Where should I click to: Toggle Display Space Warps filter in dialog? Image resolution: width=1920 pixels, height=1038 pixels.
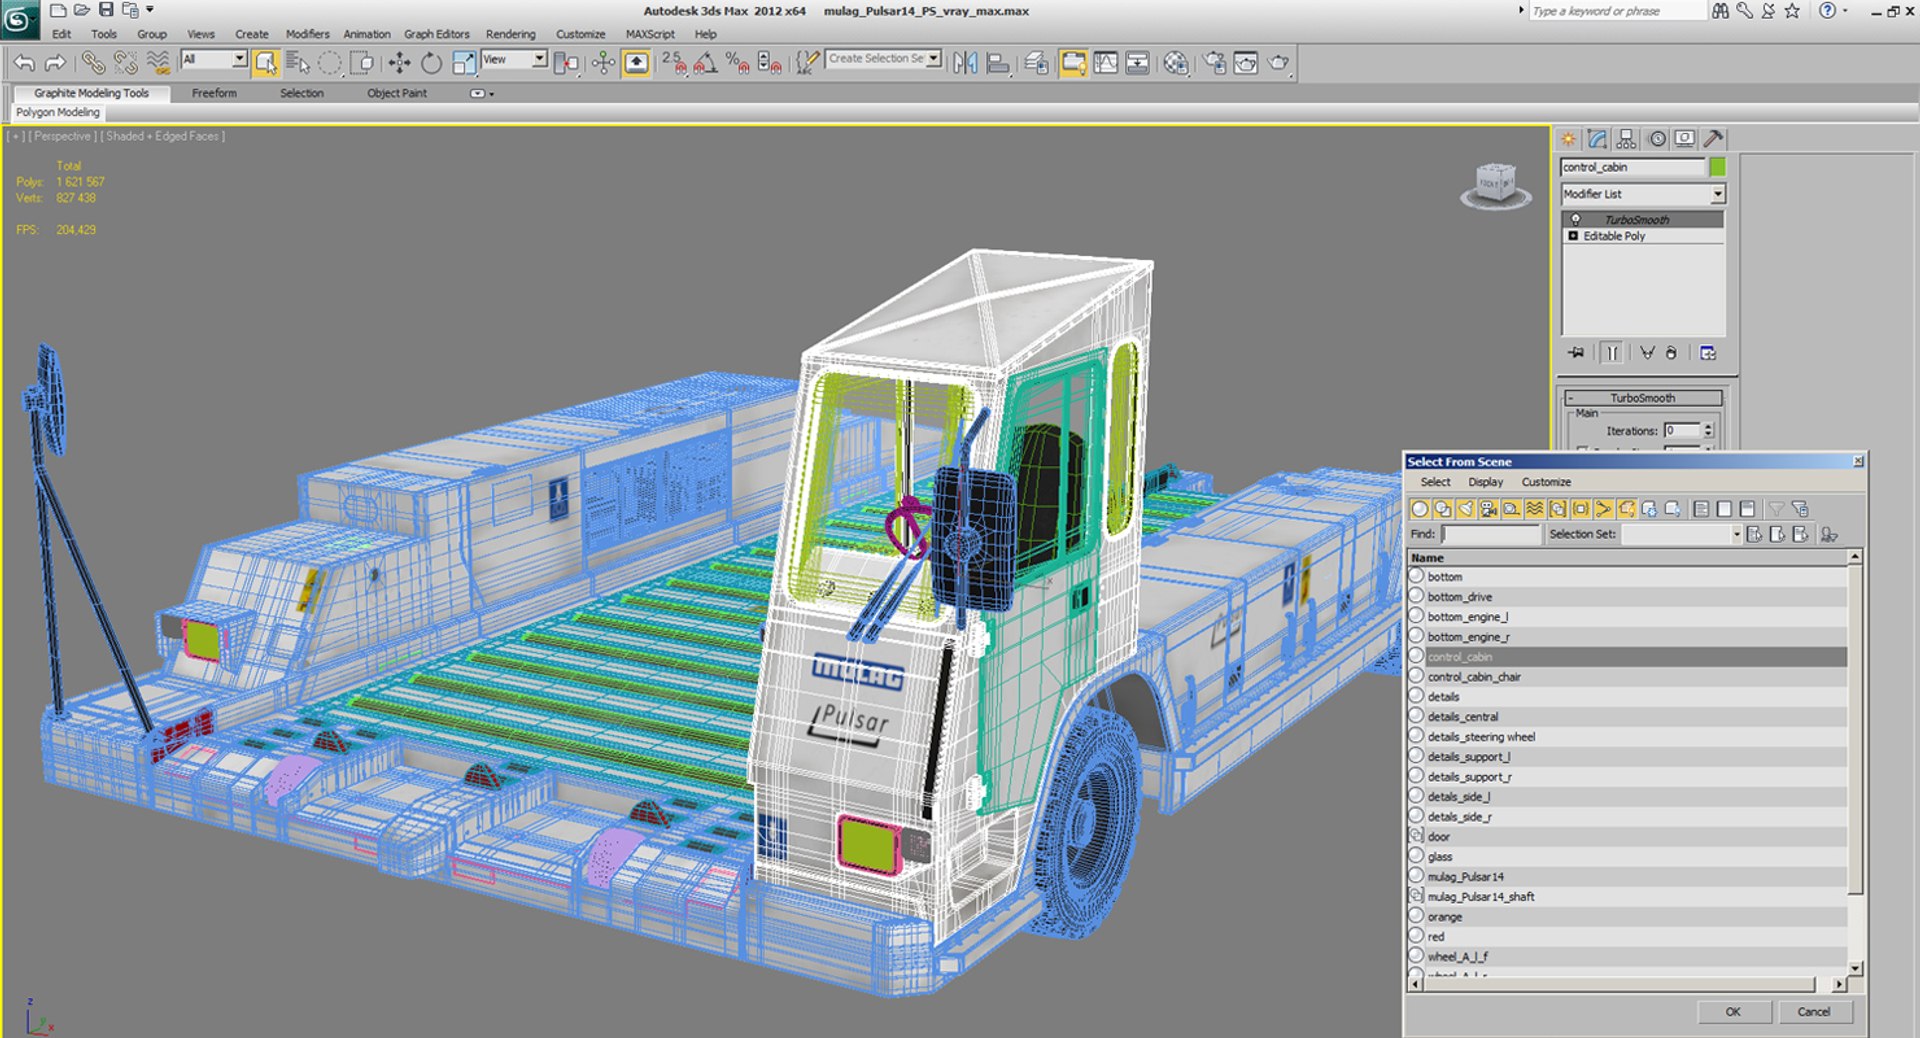coord(1534,509)
